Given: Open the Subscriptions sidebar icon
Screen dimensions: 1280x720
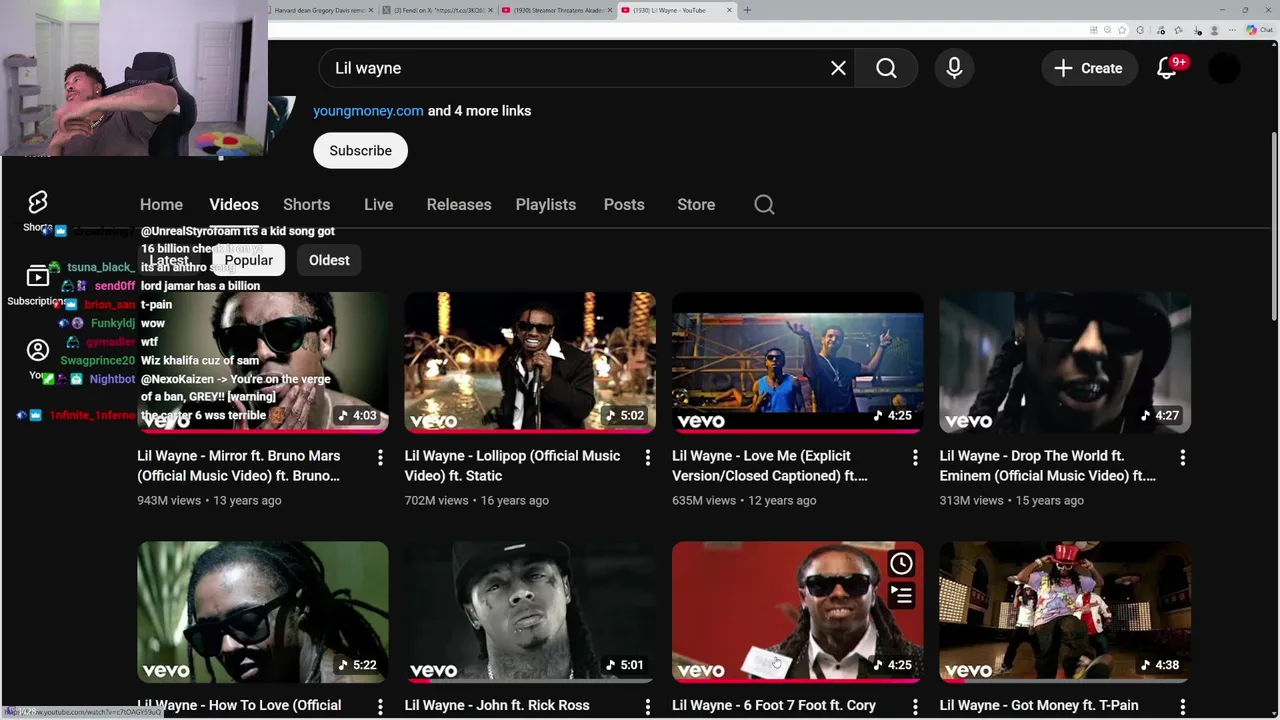Looking at the screenshot, I should pos(38,276).
